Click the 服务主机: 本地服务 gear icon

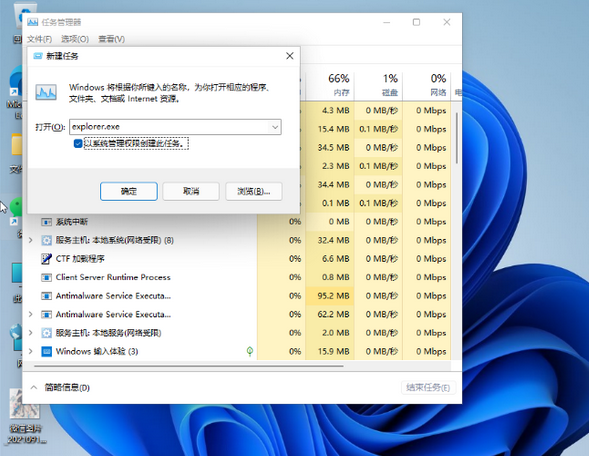coord(46,333)
